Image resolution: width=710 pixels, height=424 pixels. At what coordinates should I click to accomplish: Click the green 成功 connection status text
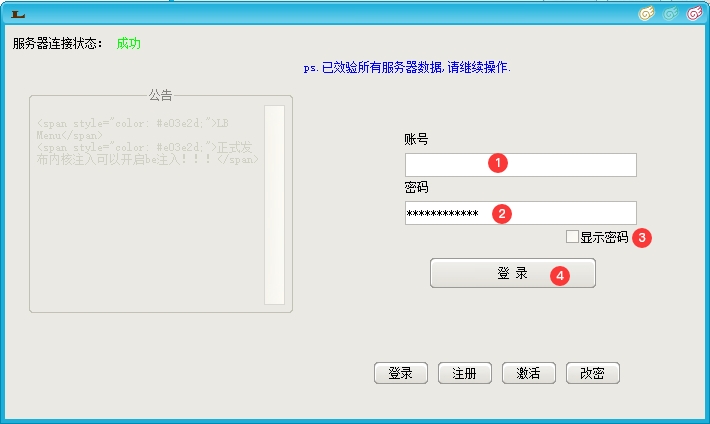128,44
